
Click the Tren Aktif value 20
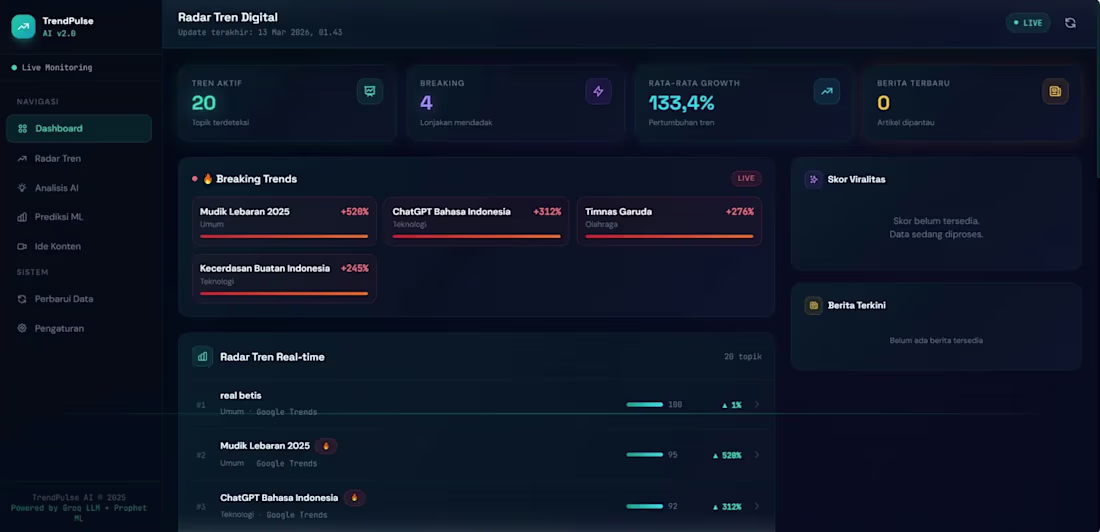pyautogui.click(x=203, y=103)
